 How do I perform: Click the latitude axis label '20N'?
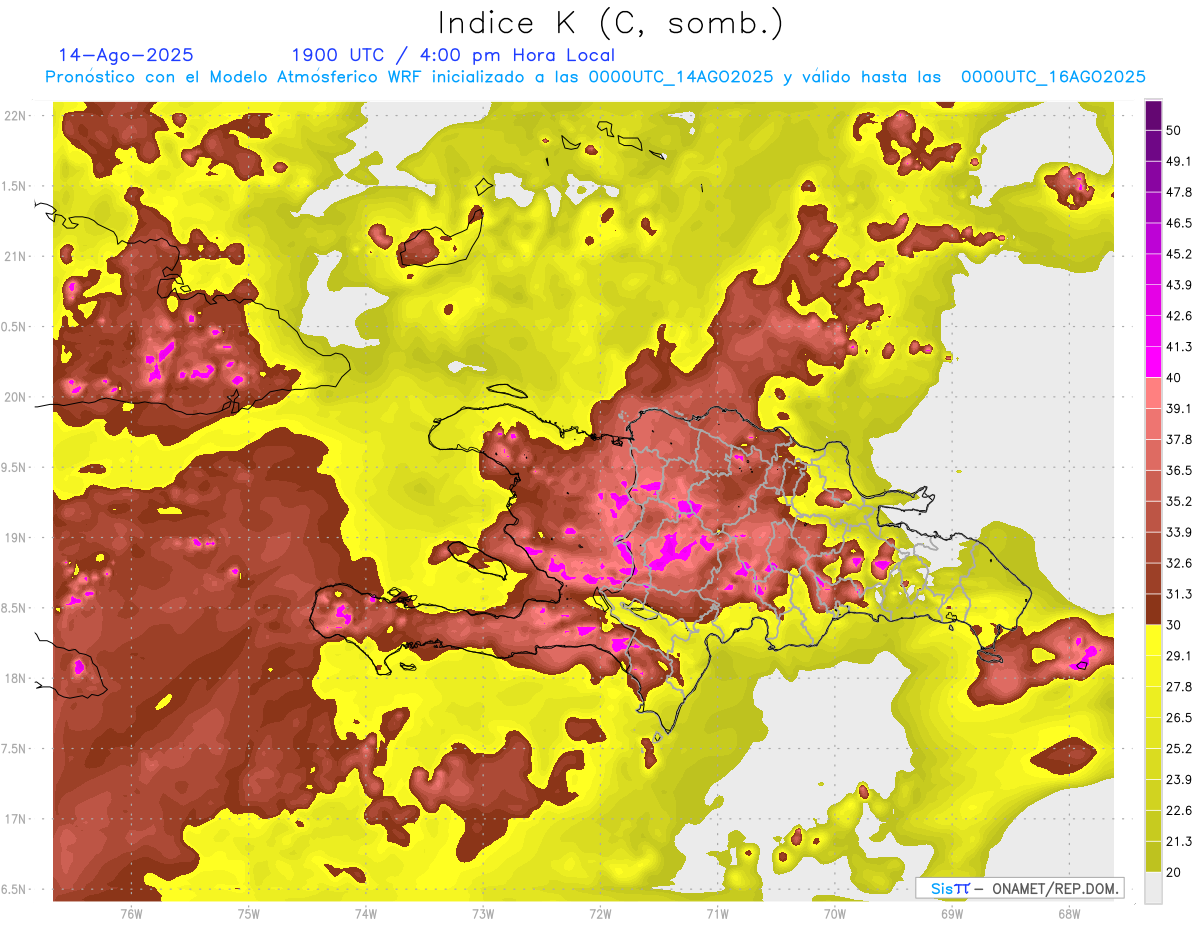point(16,397)
